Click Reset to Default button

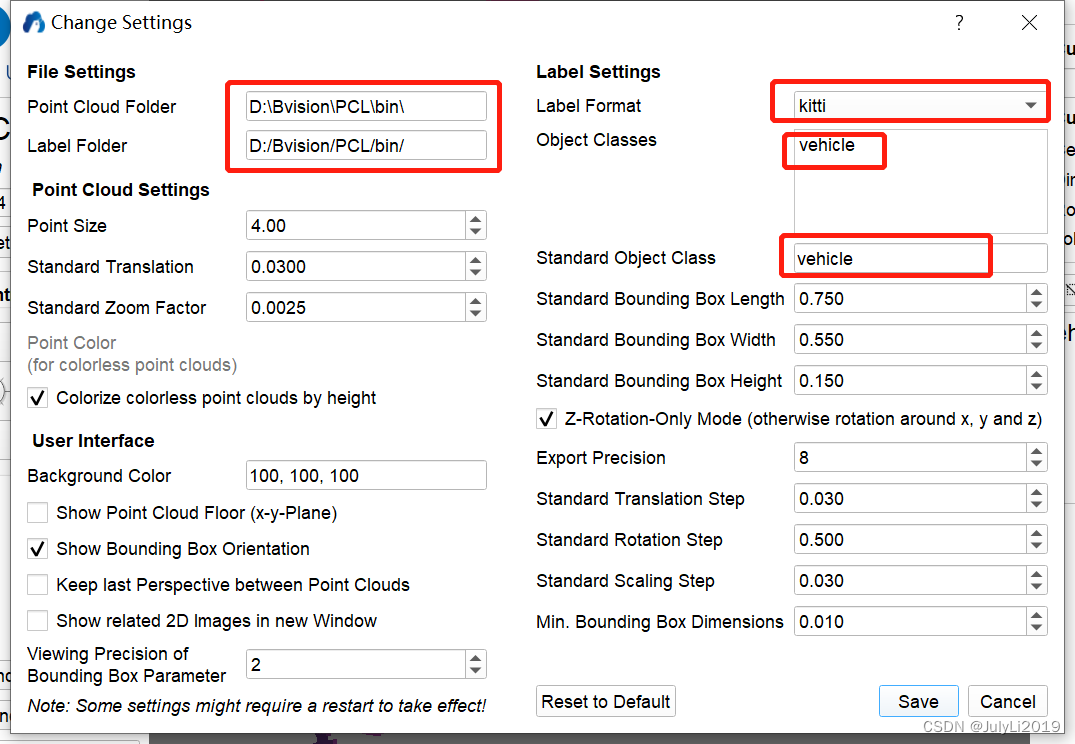[605, 701]
